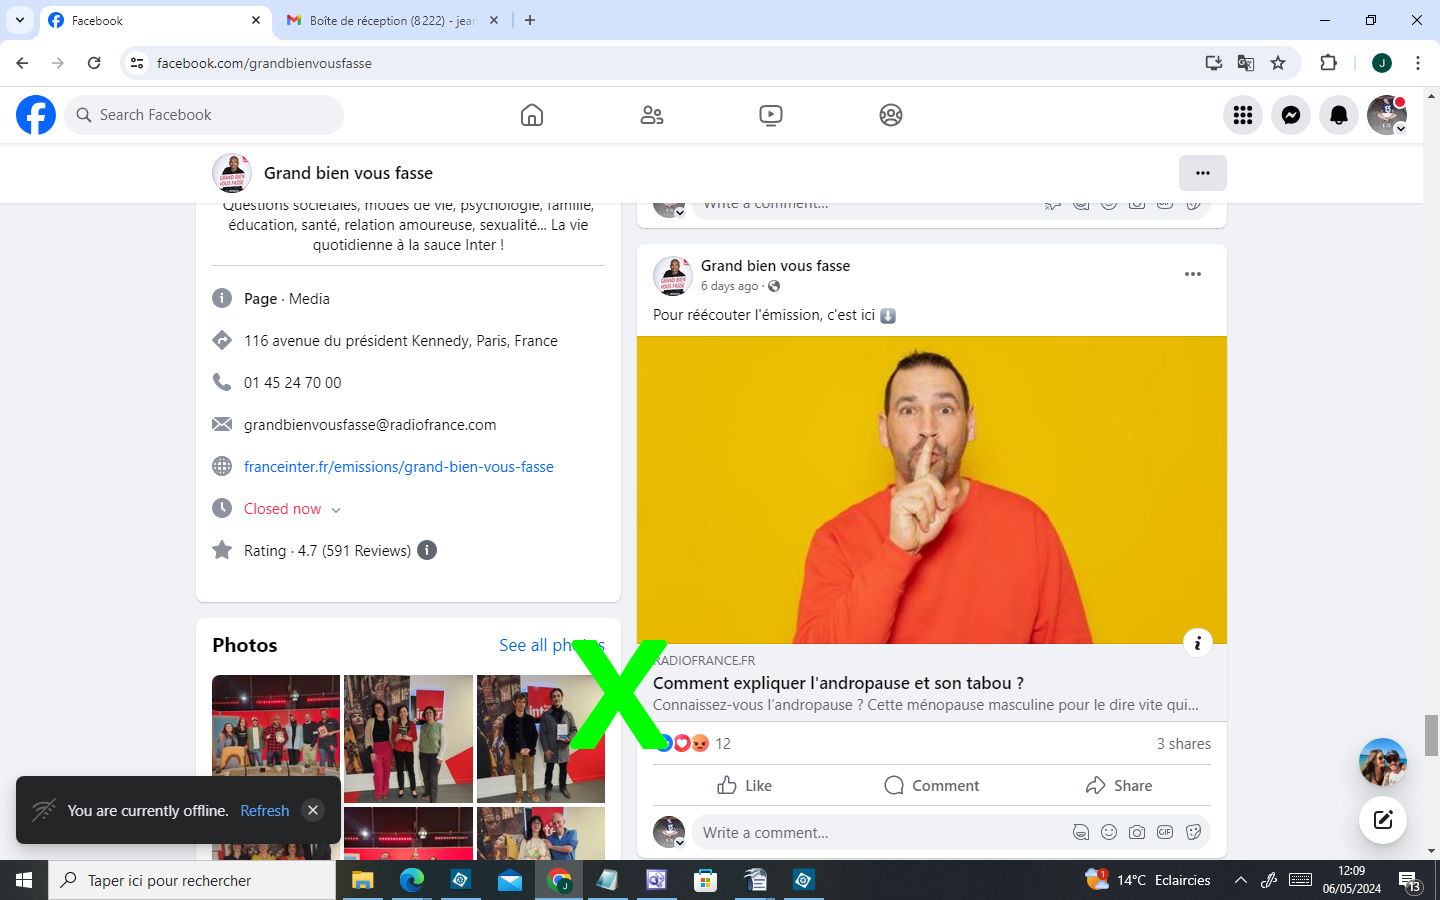Viewport: 1440px width, 900px height.
Task: Open the Facebook menu grid icon
Action: point(1243,115)
